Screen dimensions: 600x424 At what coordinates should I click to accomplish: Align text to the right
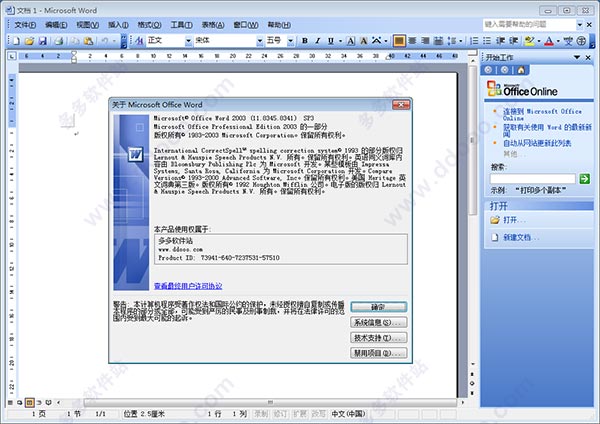[x=425, y=41]
